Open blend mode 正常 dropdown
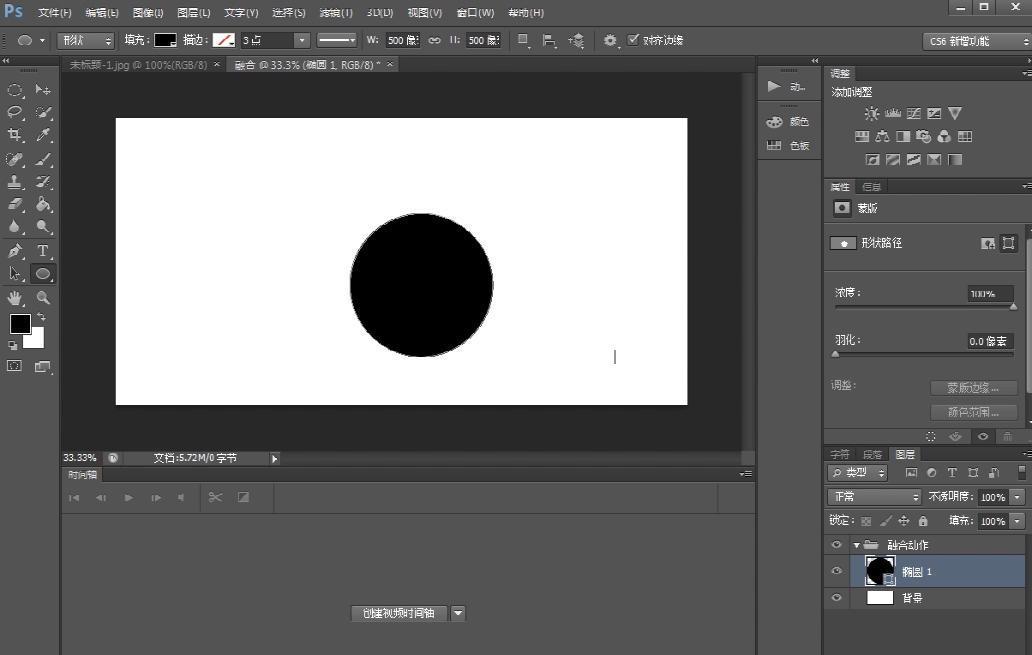 873,496
